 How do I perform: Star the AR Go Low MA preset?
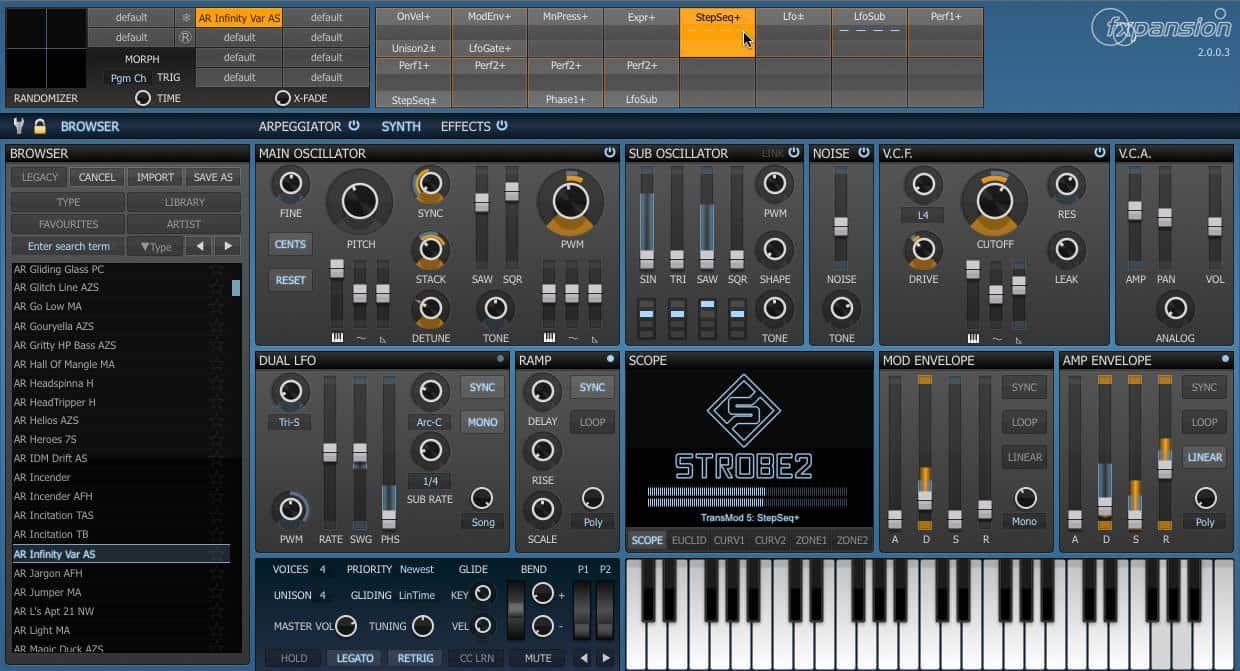215,307
